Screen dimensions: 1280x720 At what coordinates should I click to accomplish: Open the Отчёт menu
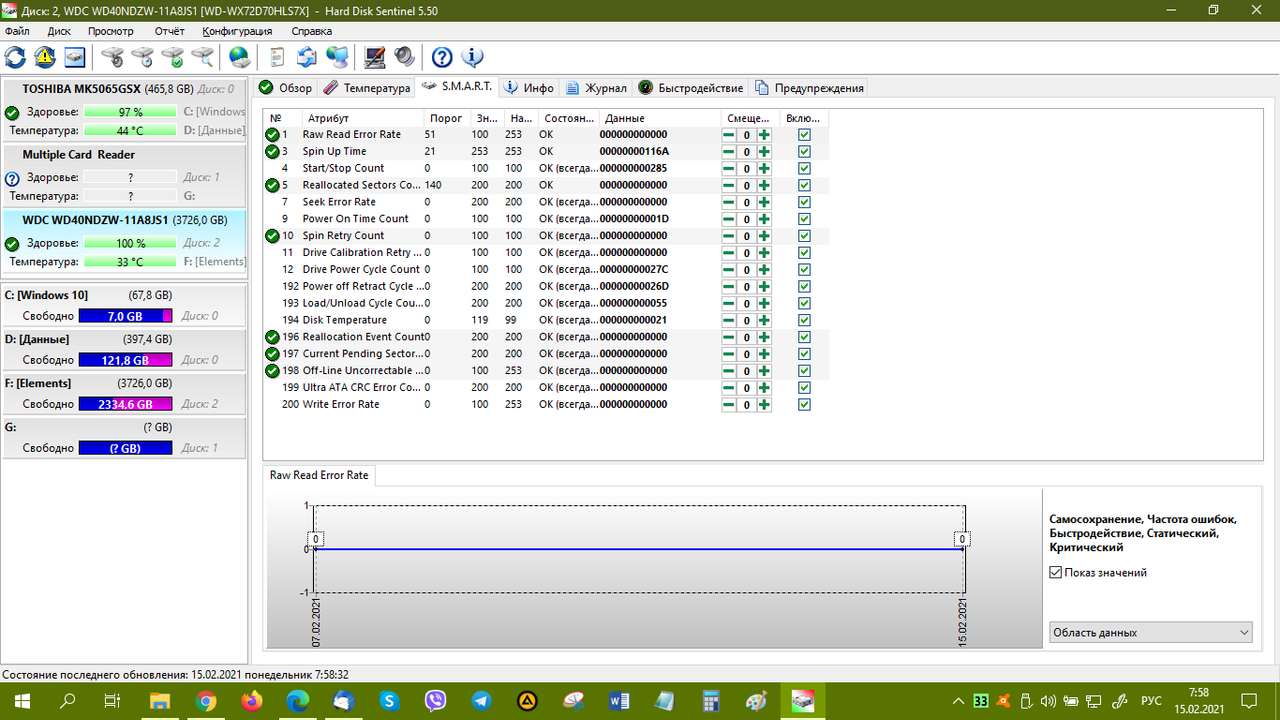[170, 31]
